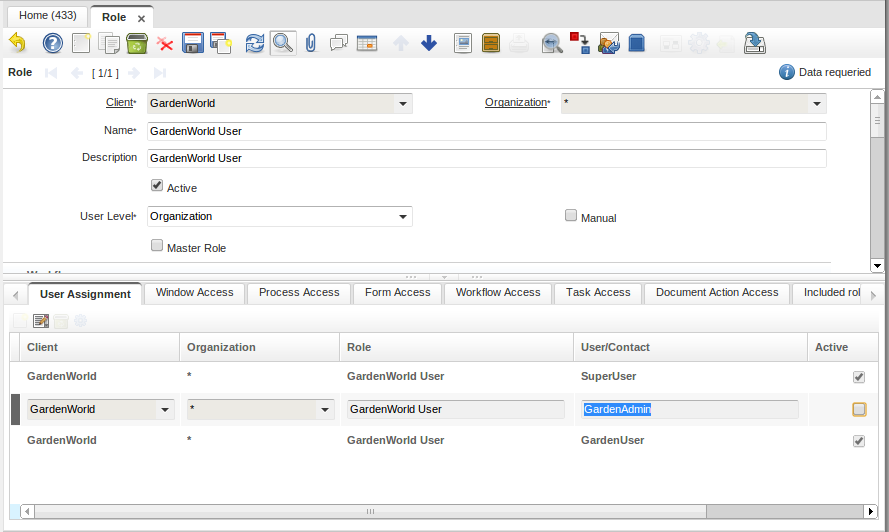Click the undo yellow arrow icon
Screen dimensions: 889x532
pyautogui.click(x=17, y=43)
